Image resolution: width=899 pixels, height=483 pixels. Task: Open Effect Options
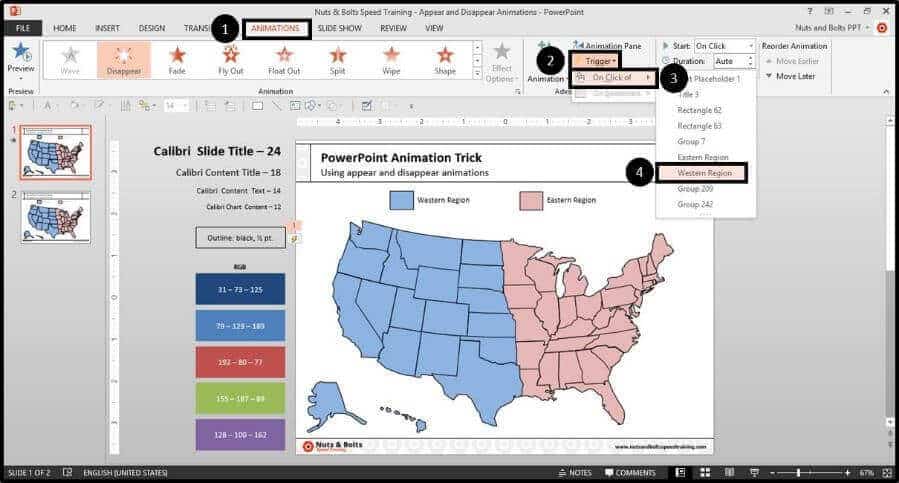point(501,62)
